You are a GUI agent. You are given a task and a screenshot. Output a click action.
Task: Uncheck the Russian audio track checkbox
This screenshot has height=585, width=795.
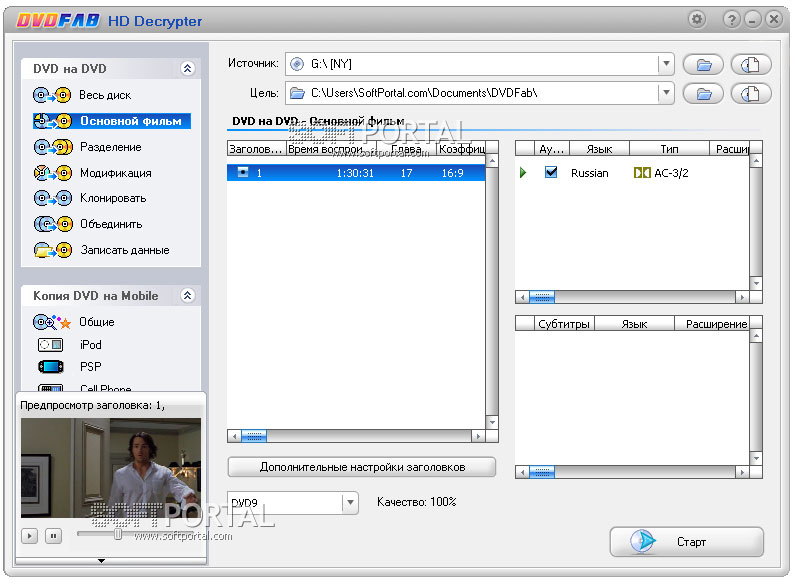click(x=551, y=172)
